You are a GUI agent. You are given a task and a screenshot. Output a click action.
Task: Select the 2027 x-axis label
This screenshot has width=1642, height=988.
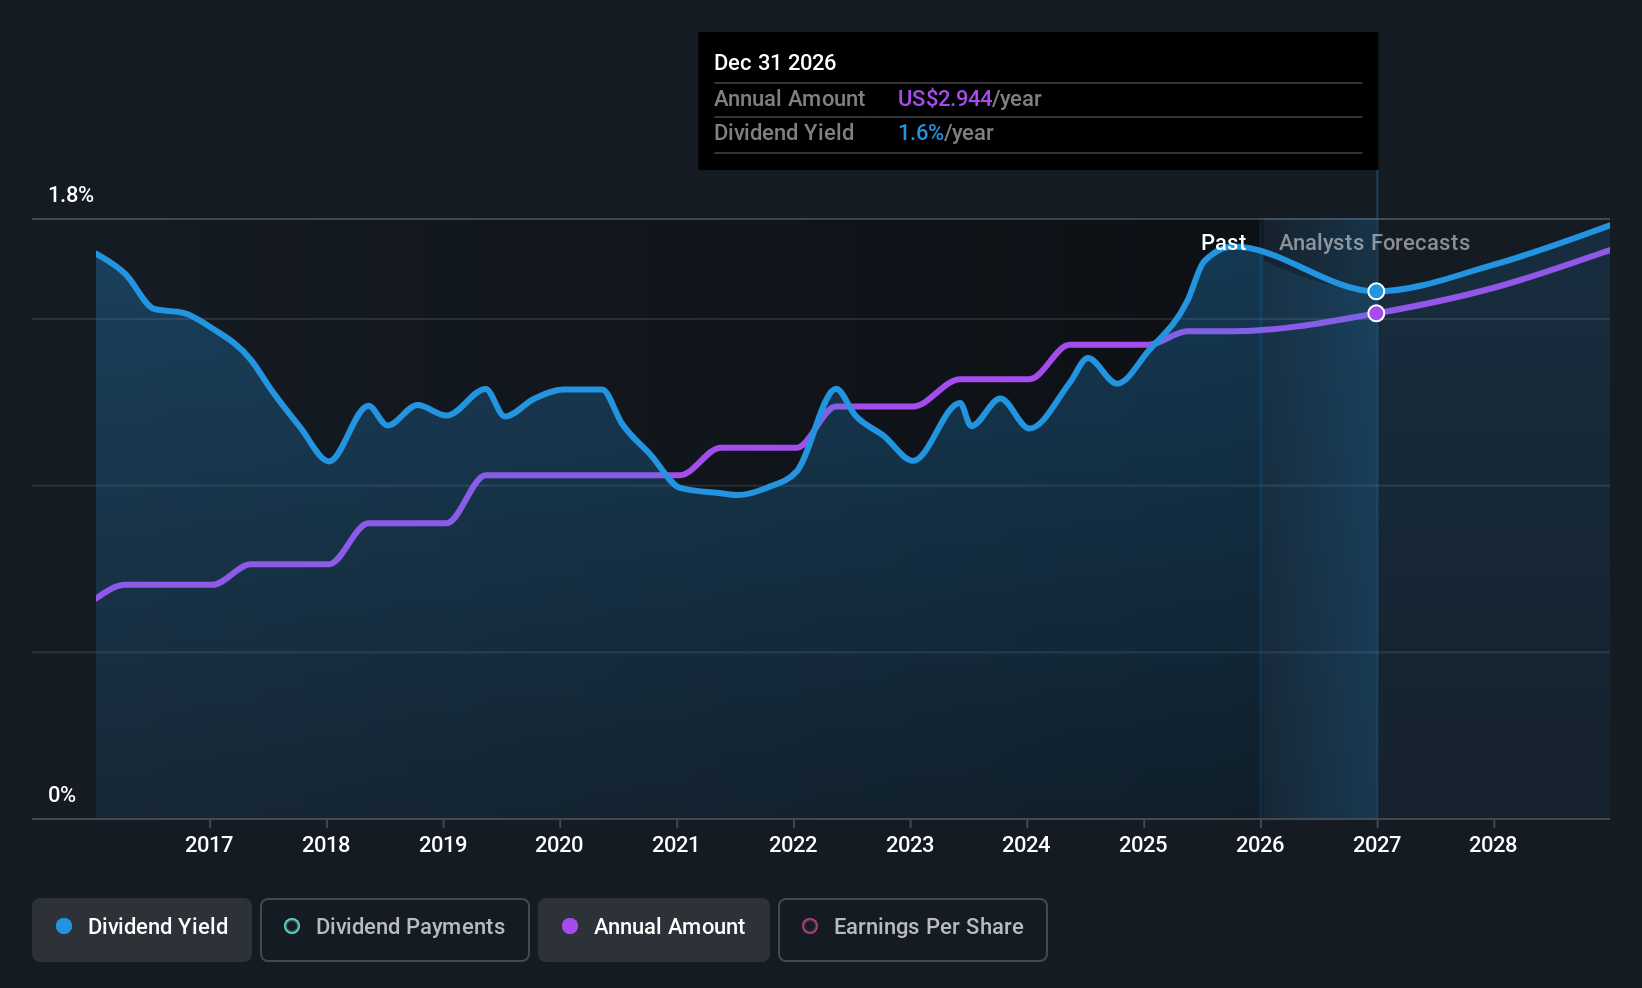1377,845
